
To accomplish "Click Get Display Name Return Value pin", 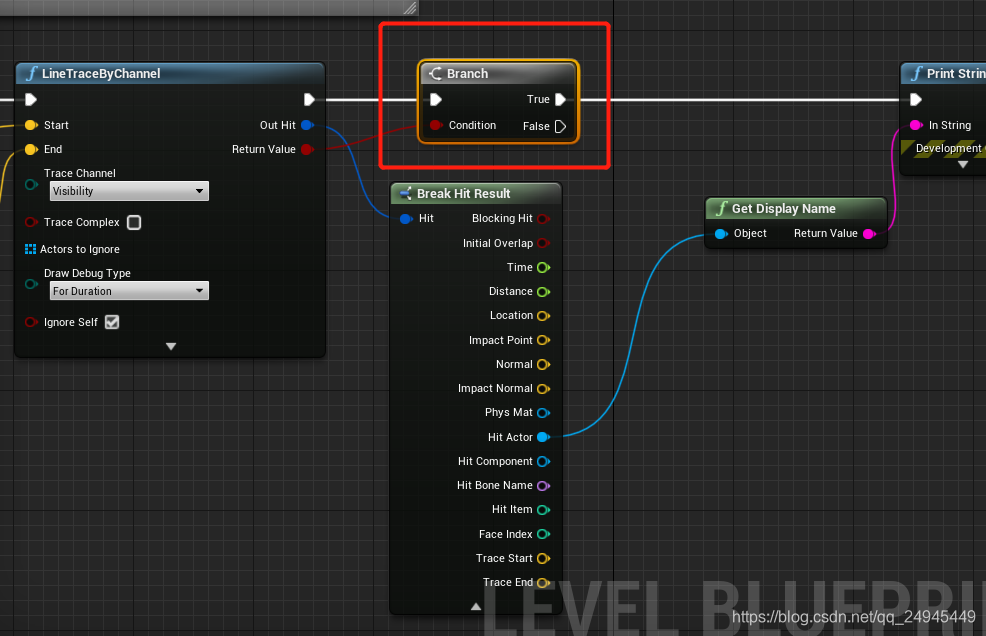I will 869,233.
